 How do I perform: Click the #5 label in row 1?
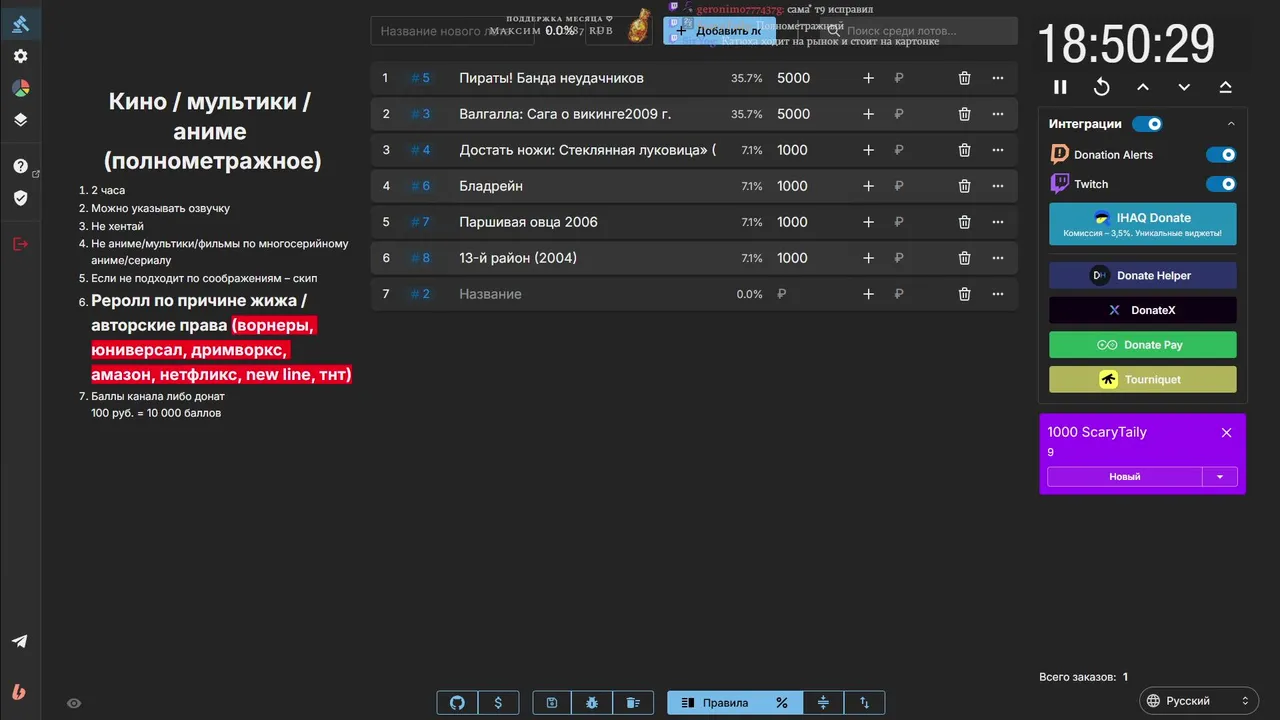(x=420, y=78)
